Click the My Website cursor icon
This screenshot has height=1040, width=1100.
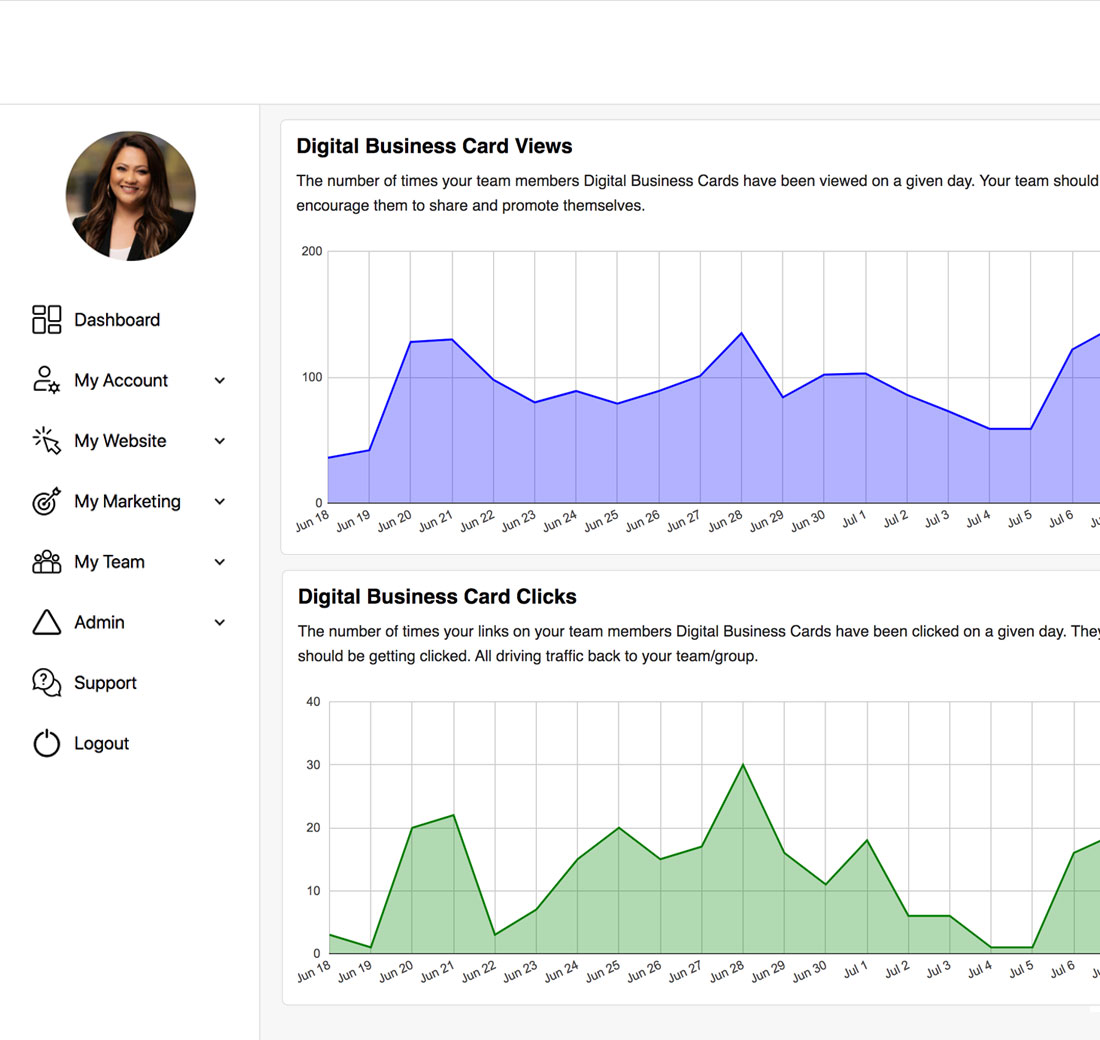pyautogui.click(x=46, y=441)
